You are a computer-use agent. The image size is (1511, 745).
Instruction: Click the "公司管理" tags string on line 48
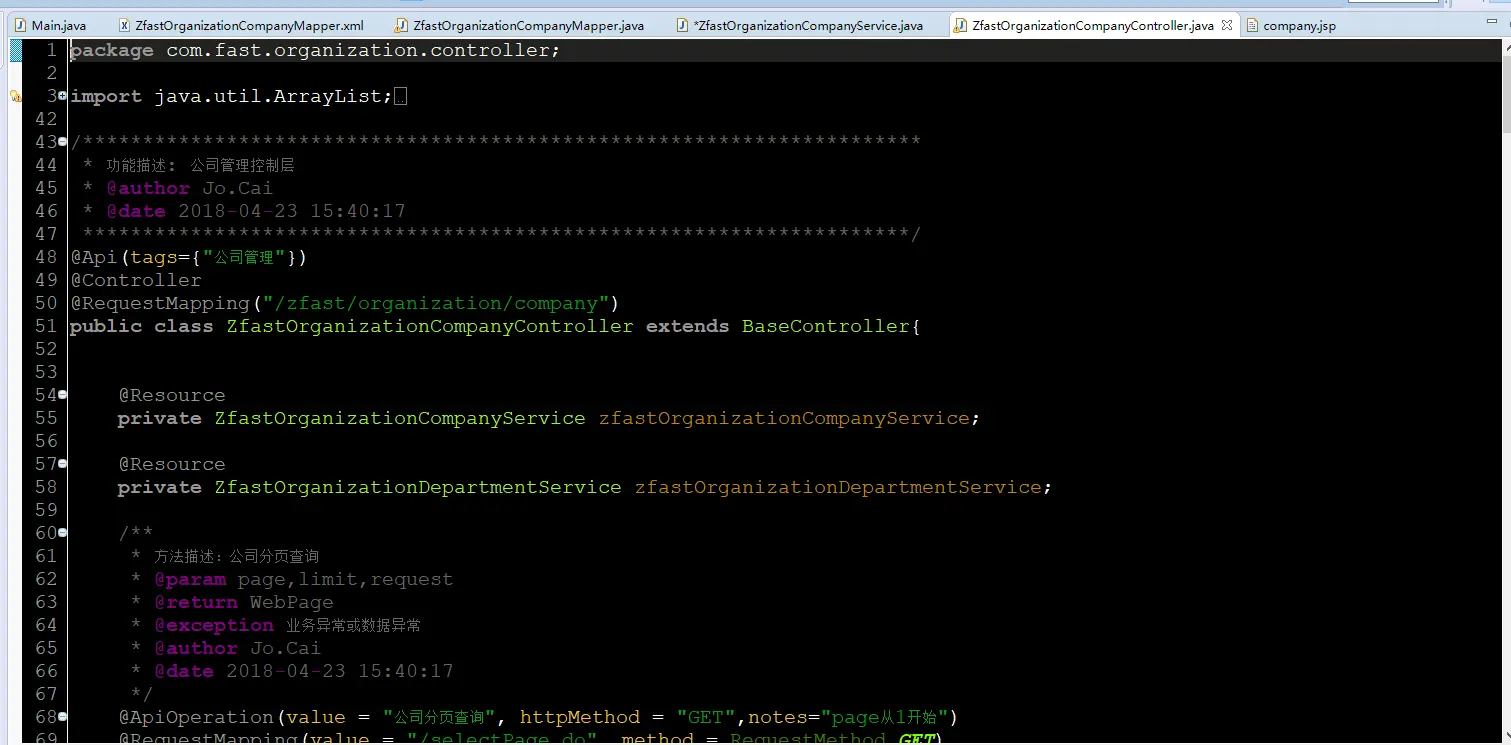tap(244, 257)
